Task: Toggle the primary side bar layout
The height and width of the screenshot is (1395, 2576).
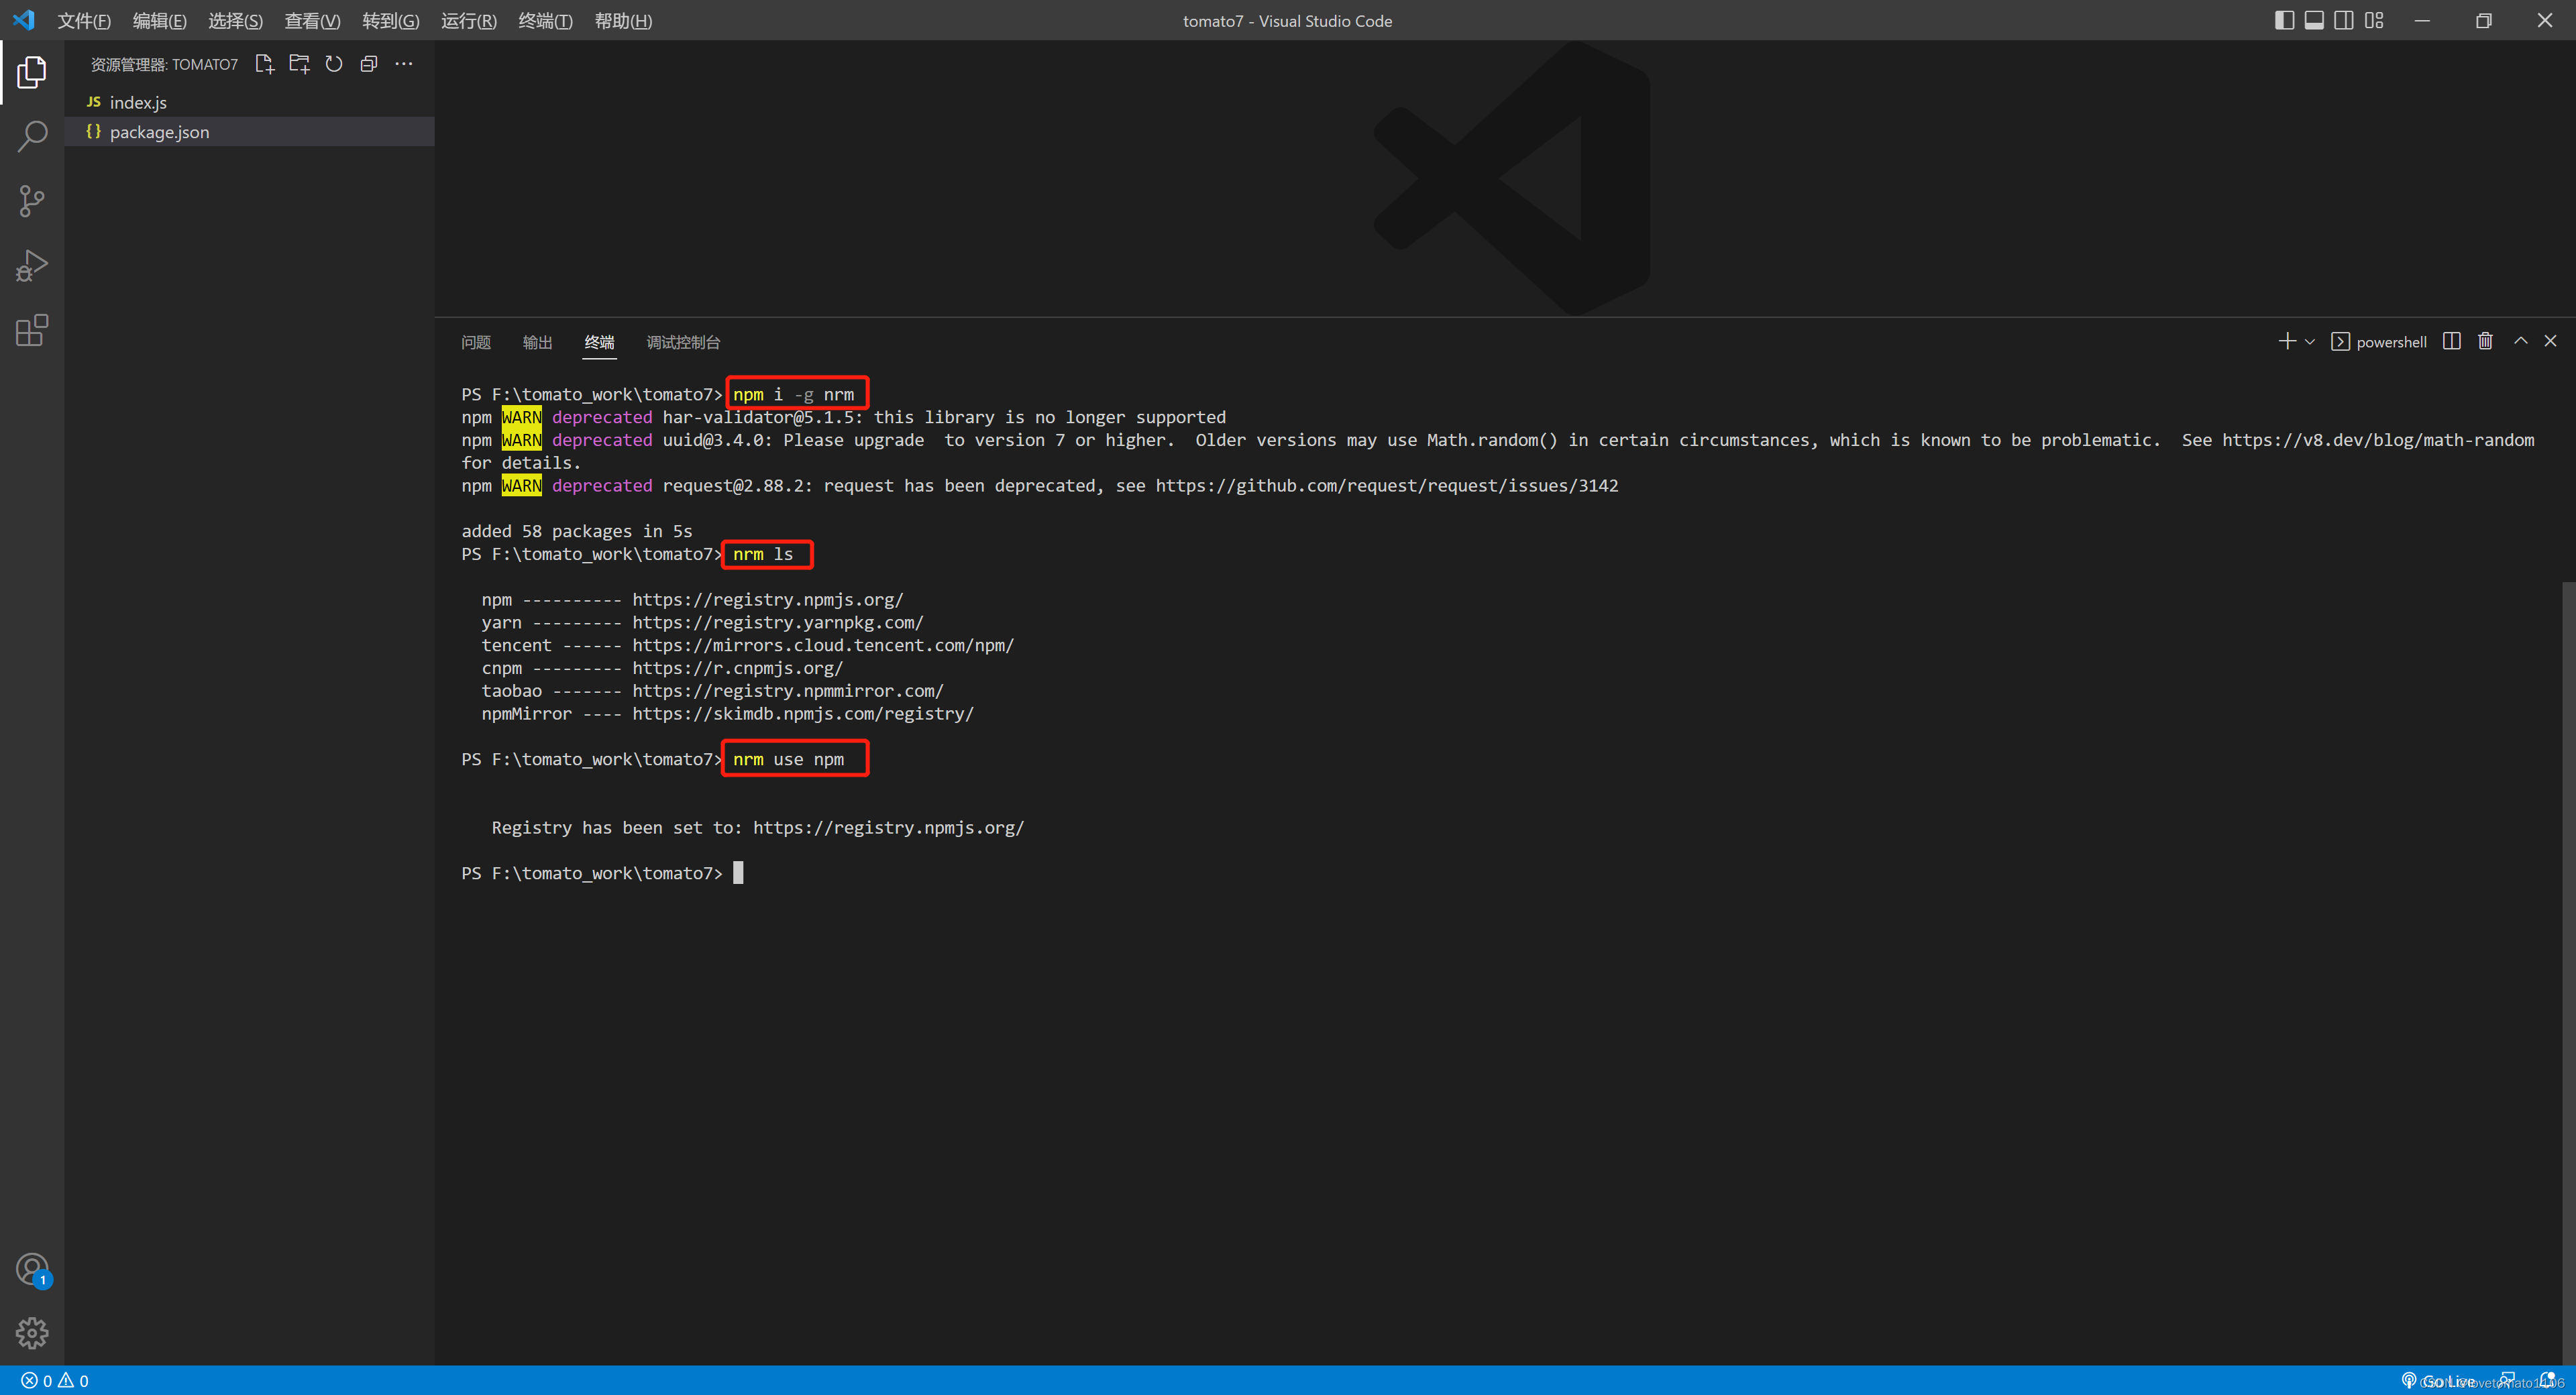Action: (x=2284, y=20)
